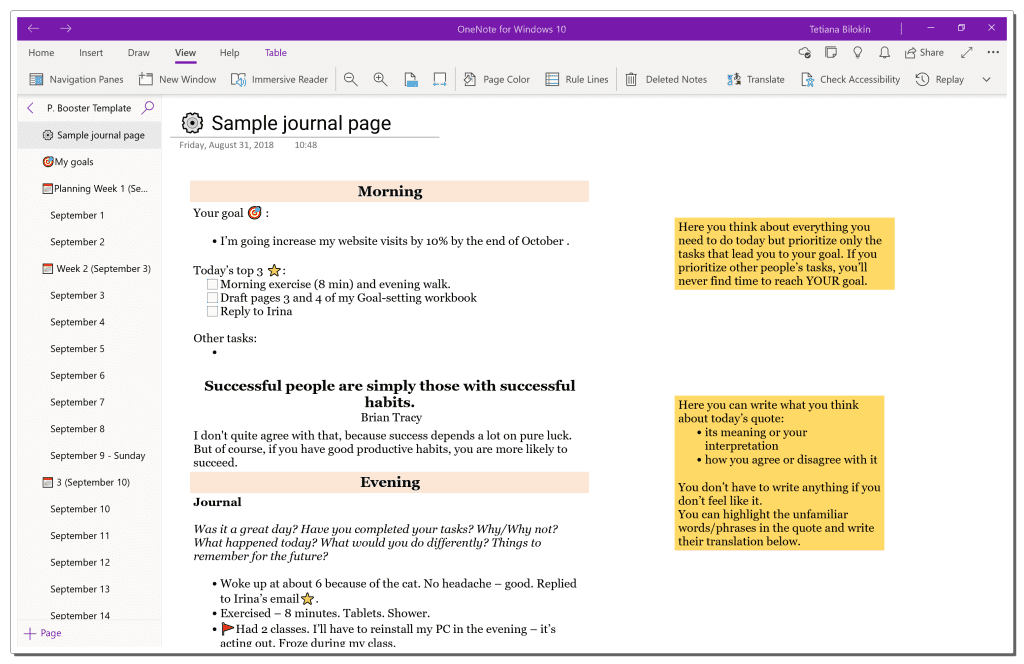
Task: Check the Morning exercise task box
Action: click(212, 285)
